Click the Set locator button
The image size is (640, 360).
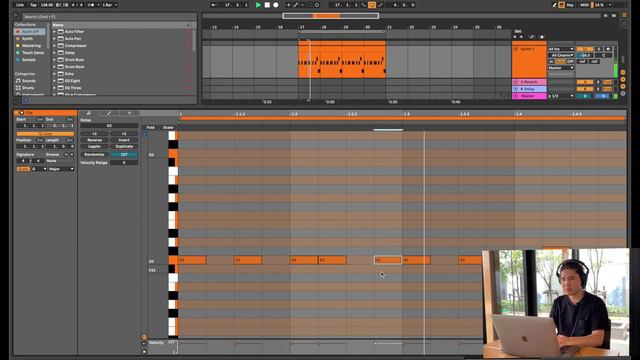518,31
